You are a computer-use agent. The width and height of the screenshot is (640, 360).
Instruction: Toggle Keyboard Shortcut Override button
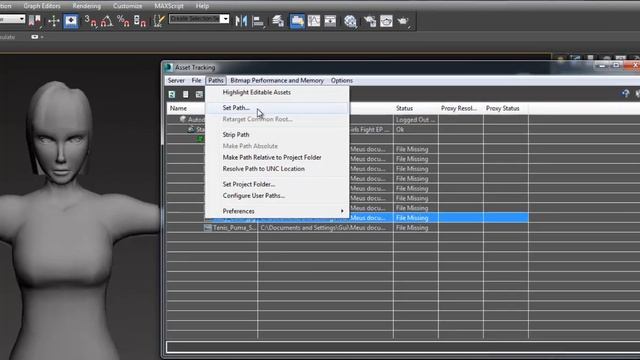pyautogui.click(x=71, y=21)
